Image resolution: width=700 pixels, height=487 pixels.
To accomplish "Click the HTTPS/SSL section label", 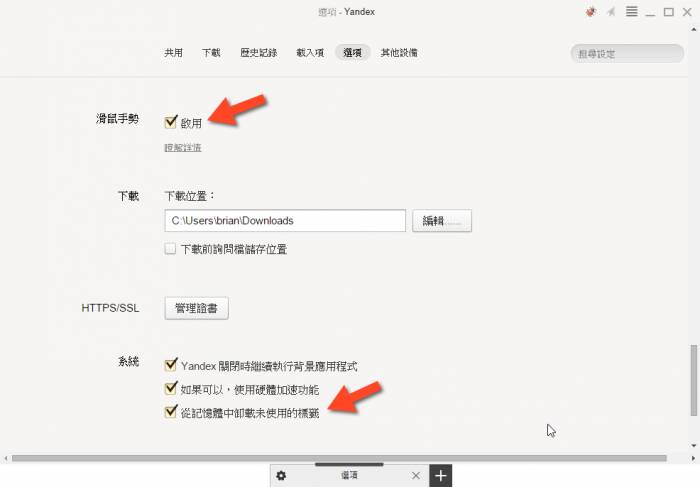I will point(110,308).
